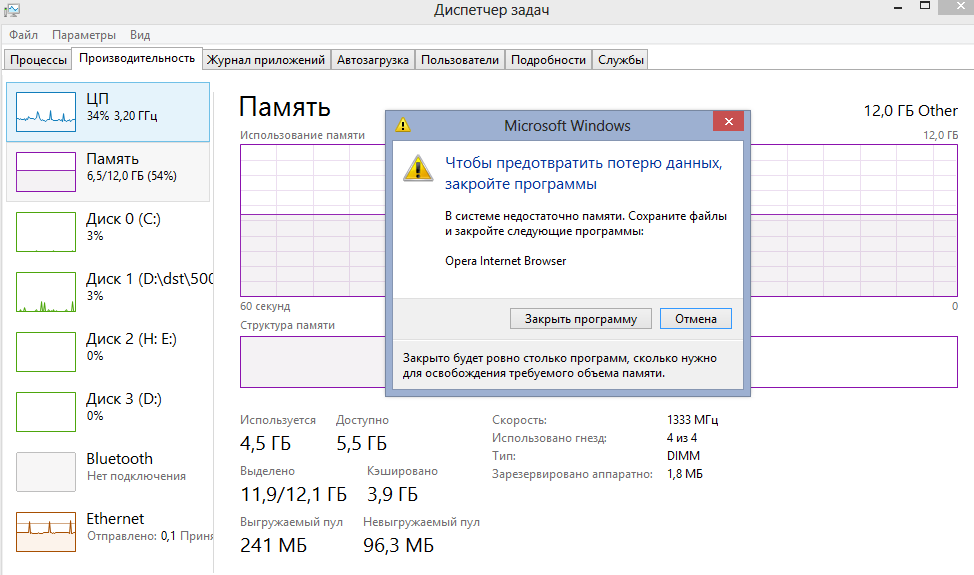Click the Диск 3 (D:) label
Screen dimensions: 974x575
(x=124, y=399)
